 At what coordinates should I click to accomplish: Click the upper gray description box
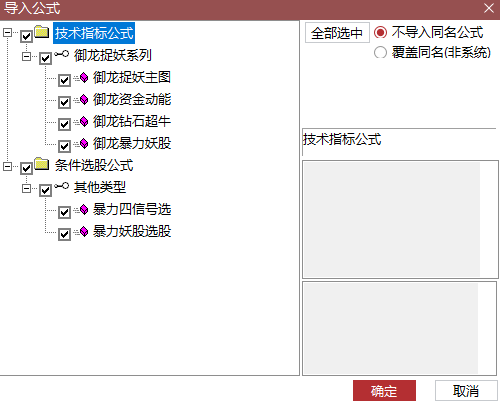400,219
